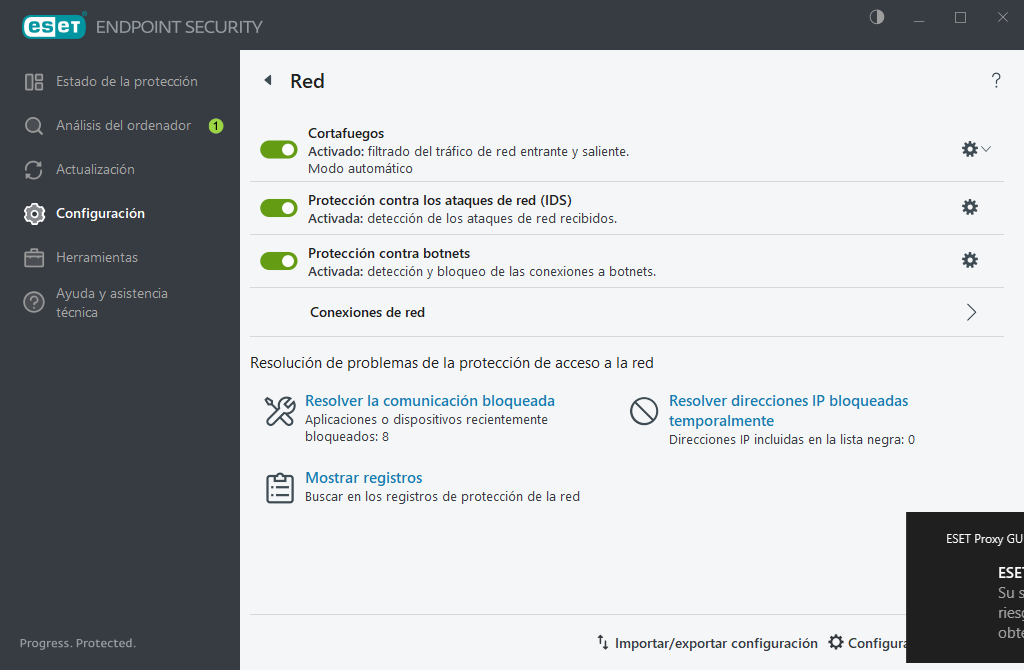The image size is (1024, 670).
Task: Expand the Conexiones de red chevron
Action: 971,312
